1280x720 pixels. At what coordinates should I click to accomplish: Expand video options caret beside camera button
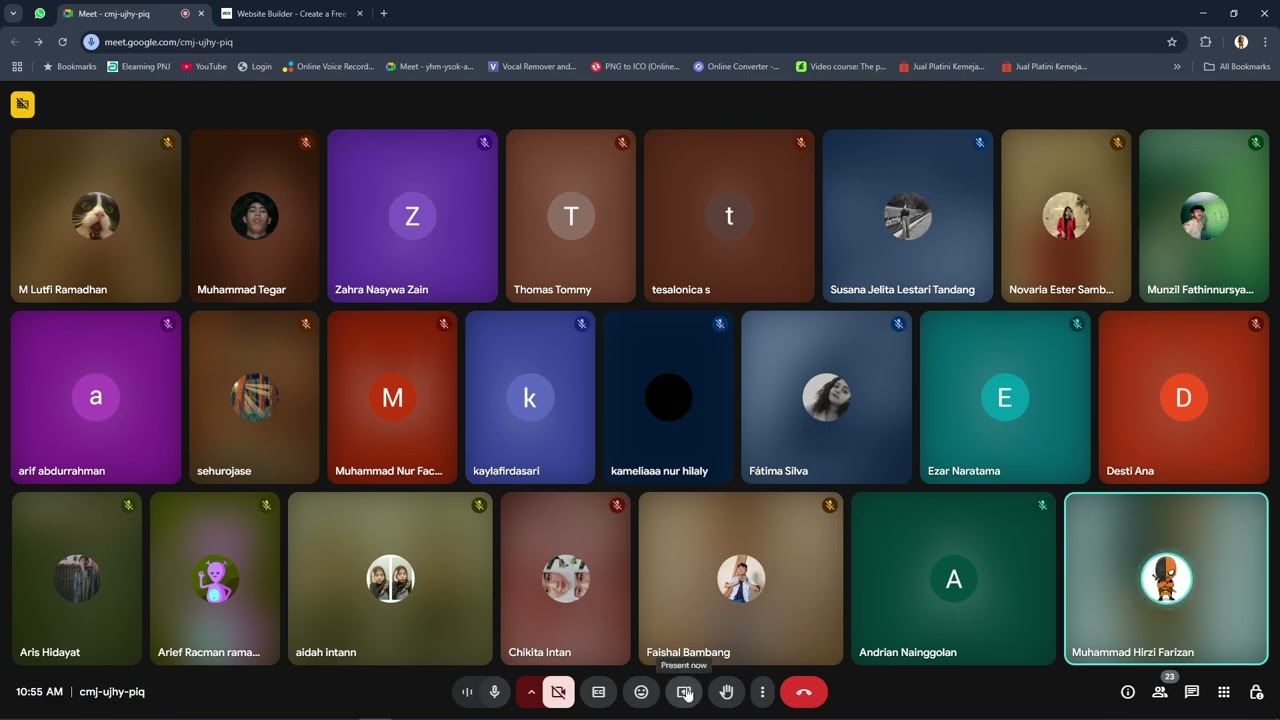(531, 692)
